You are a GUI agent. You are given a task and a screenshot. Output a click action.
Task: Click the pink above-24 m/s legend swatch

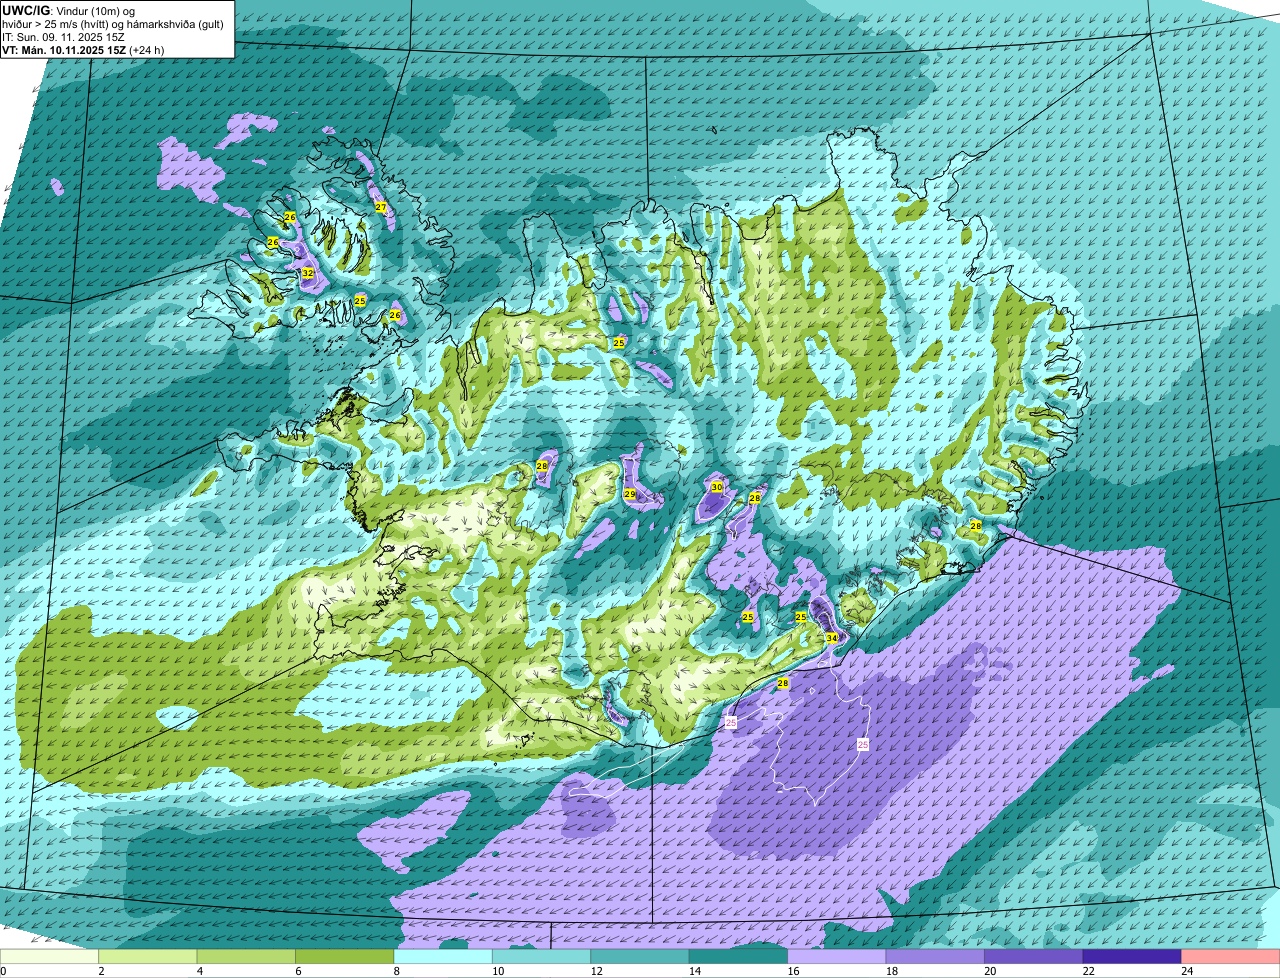pos(1231,956)
